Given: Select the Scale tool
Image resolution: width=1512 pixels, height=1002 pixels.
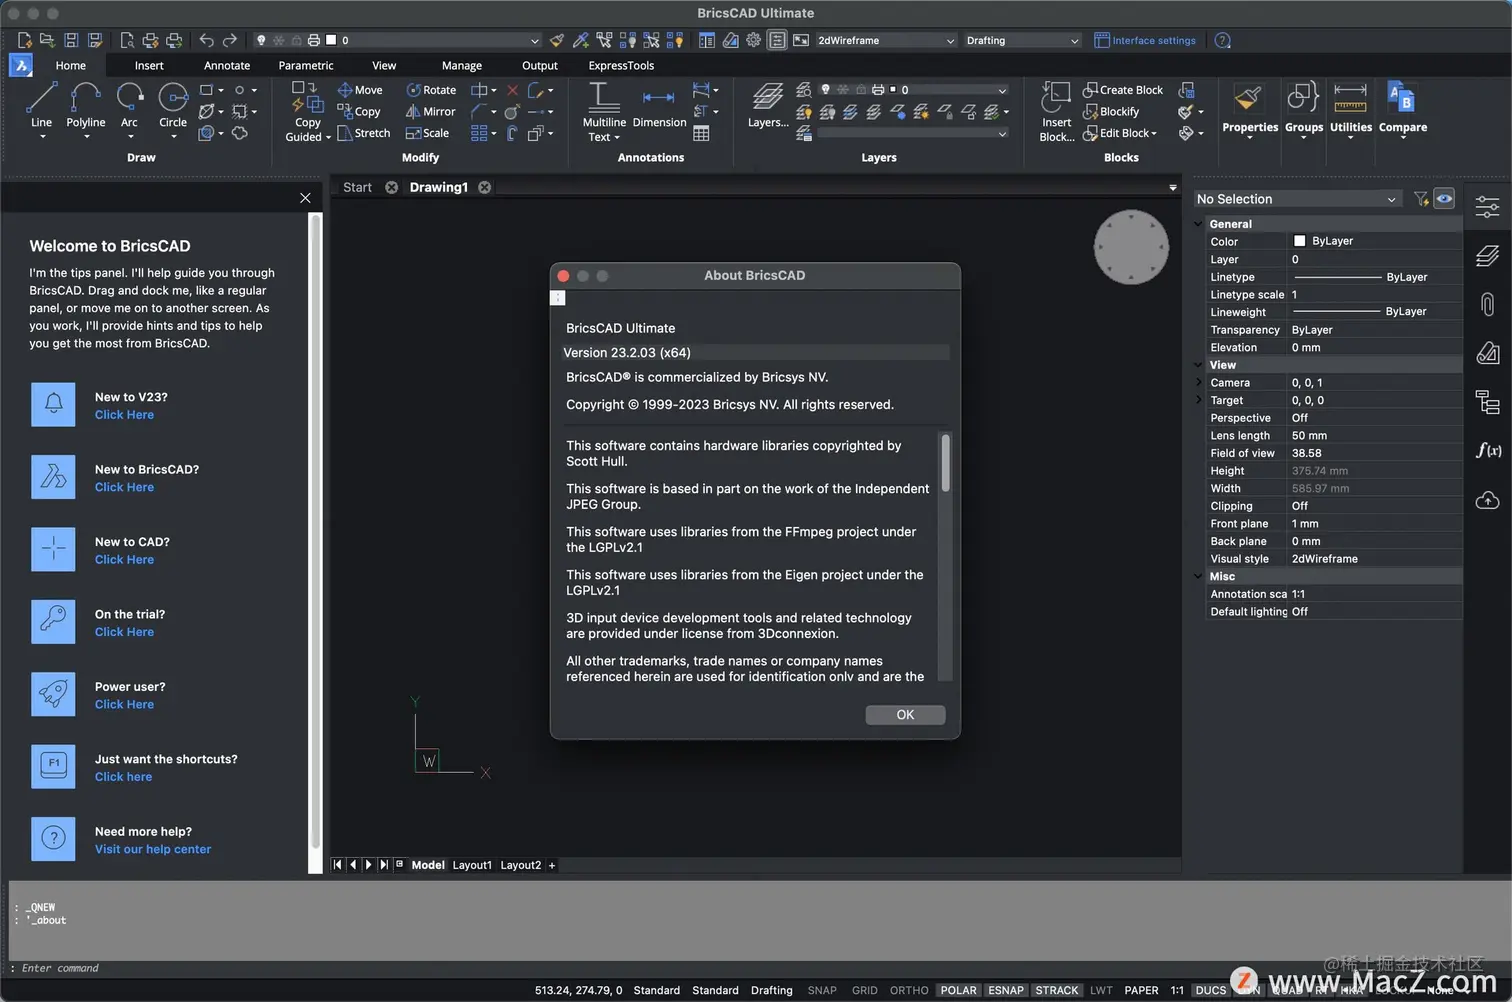Looking at the screenshot, I should click(x=427, y=133).
